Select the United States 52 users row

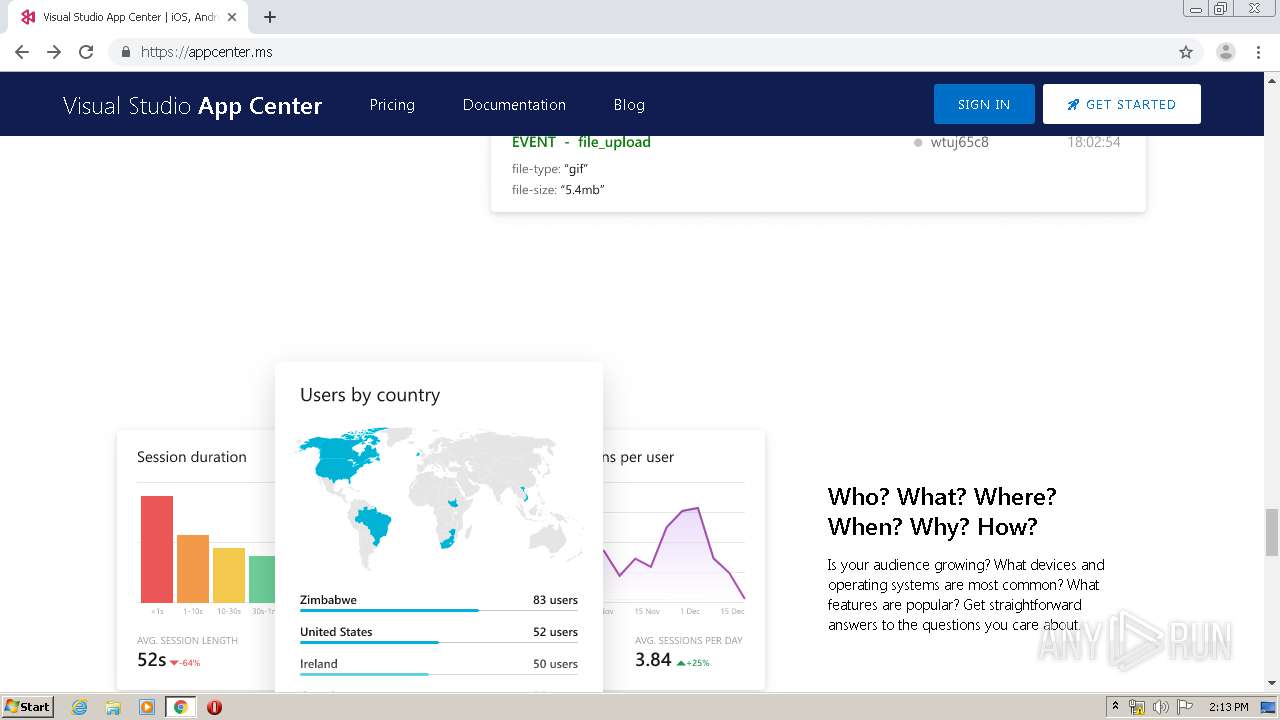pos(439,633)
